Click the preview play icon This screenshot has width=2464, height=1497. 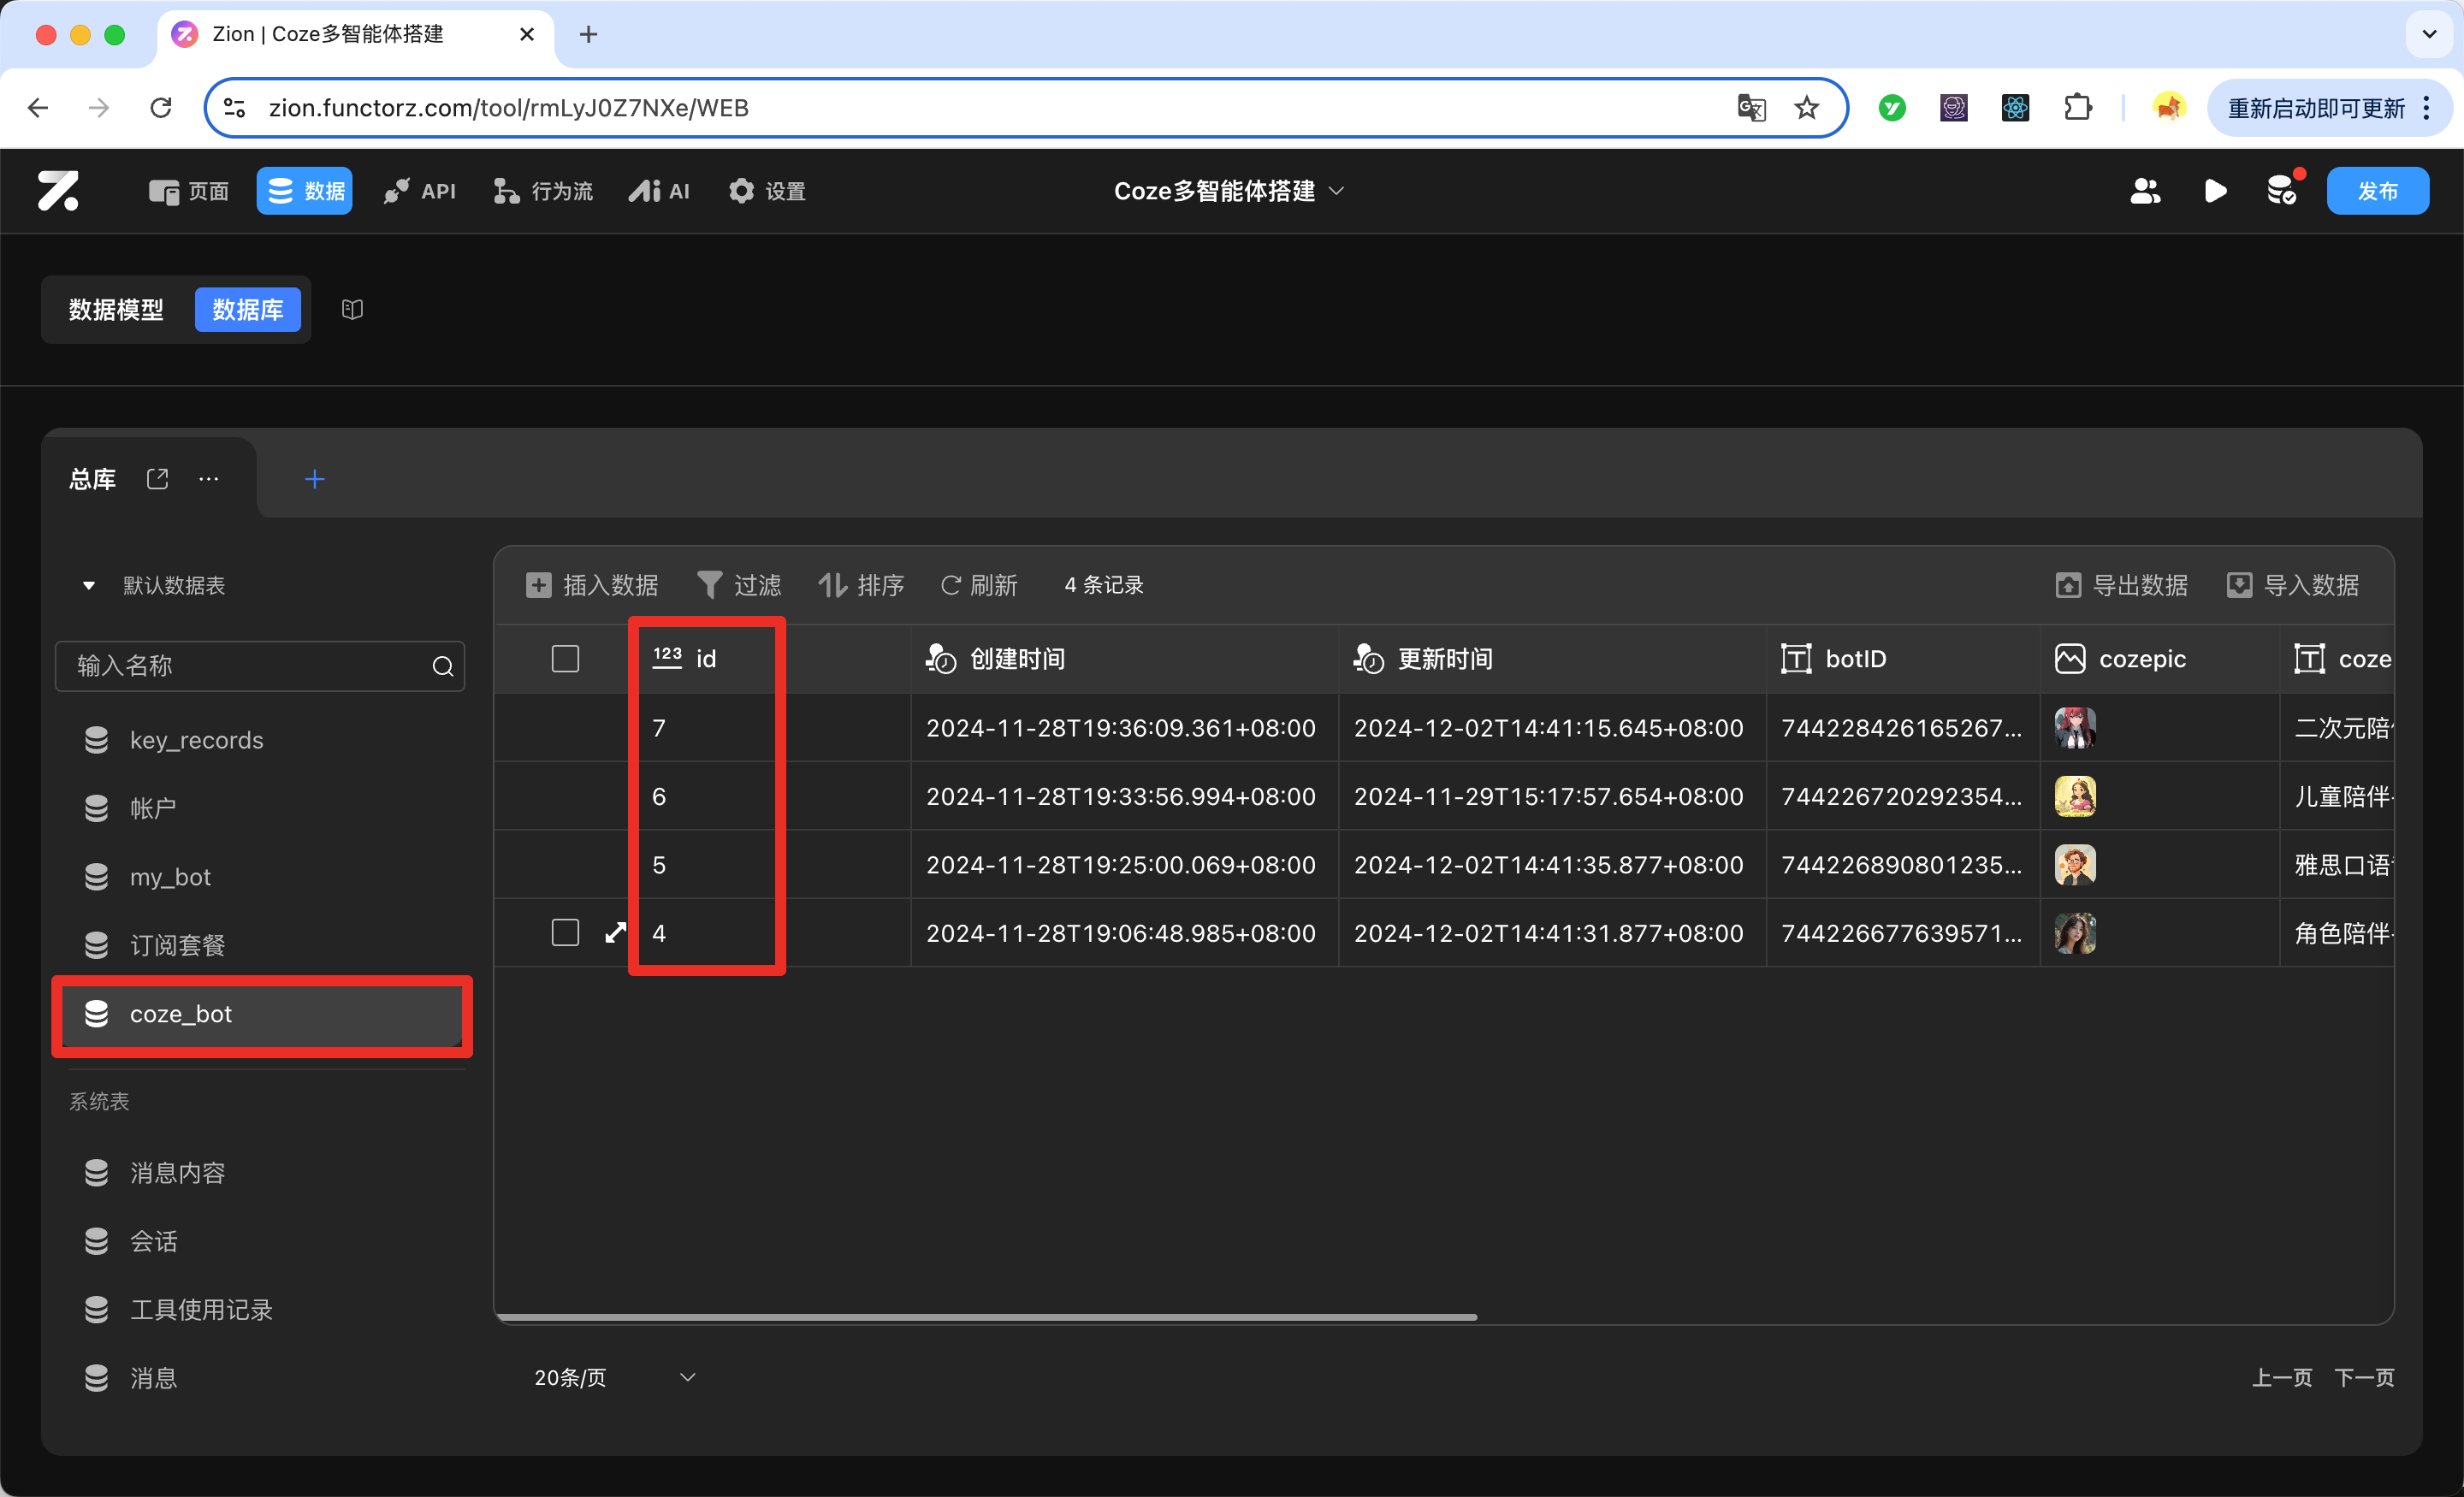pyautogui.click(x=2215, y=191)
